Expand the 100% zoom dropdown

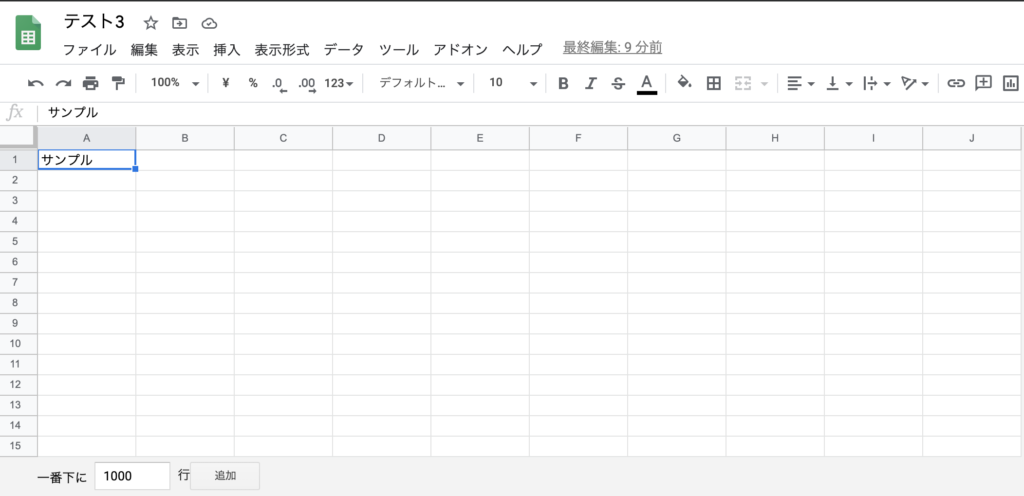click(x=175, y=83)
